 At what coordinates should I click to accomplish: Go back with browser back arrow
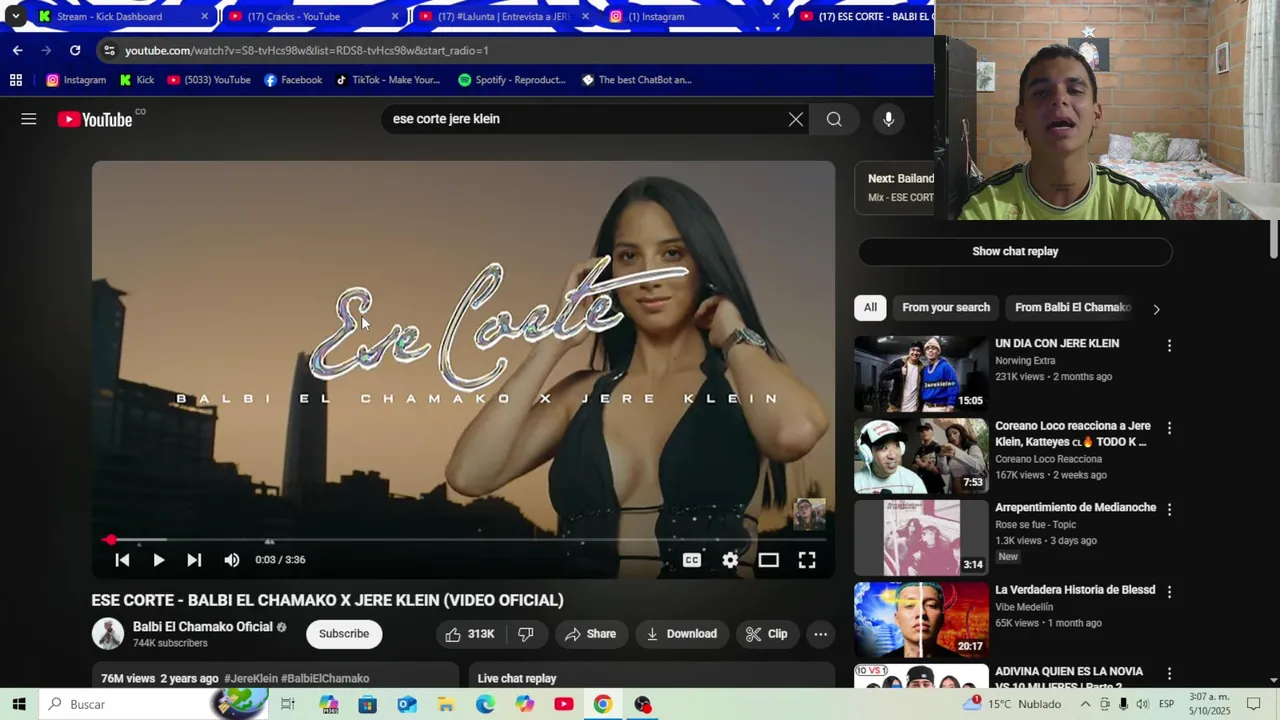click(x=18, y=50)
